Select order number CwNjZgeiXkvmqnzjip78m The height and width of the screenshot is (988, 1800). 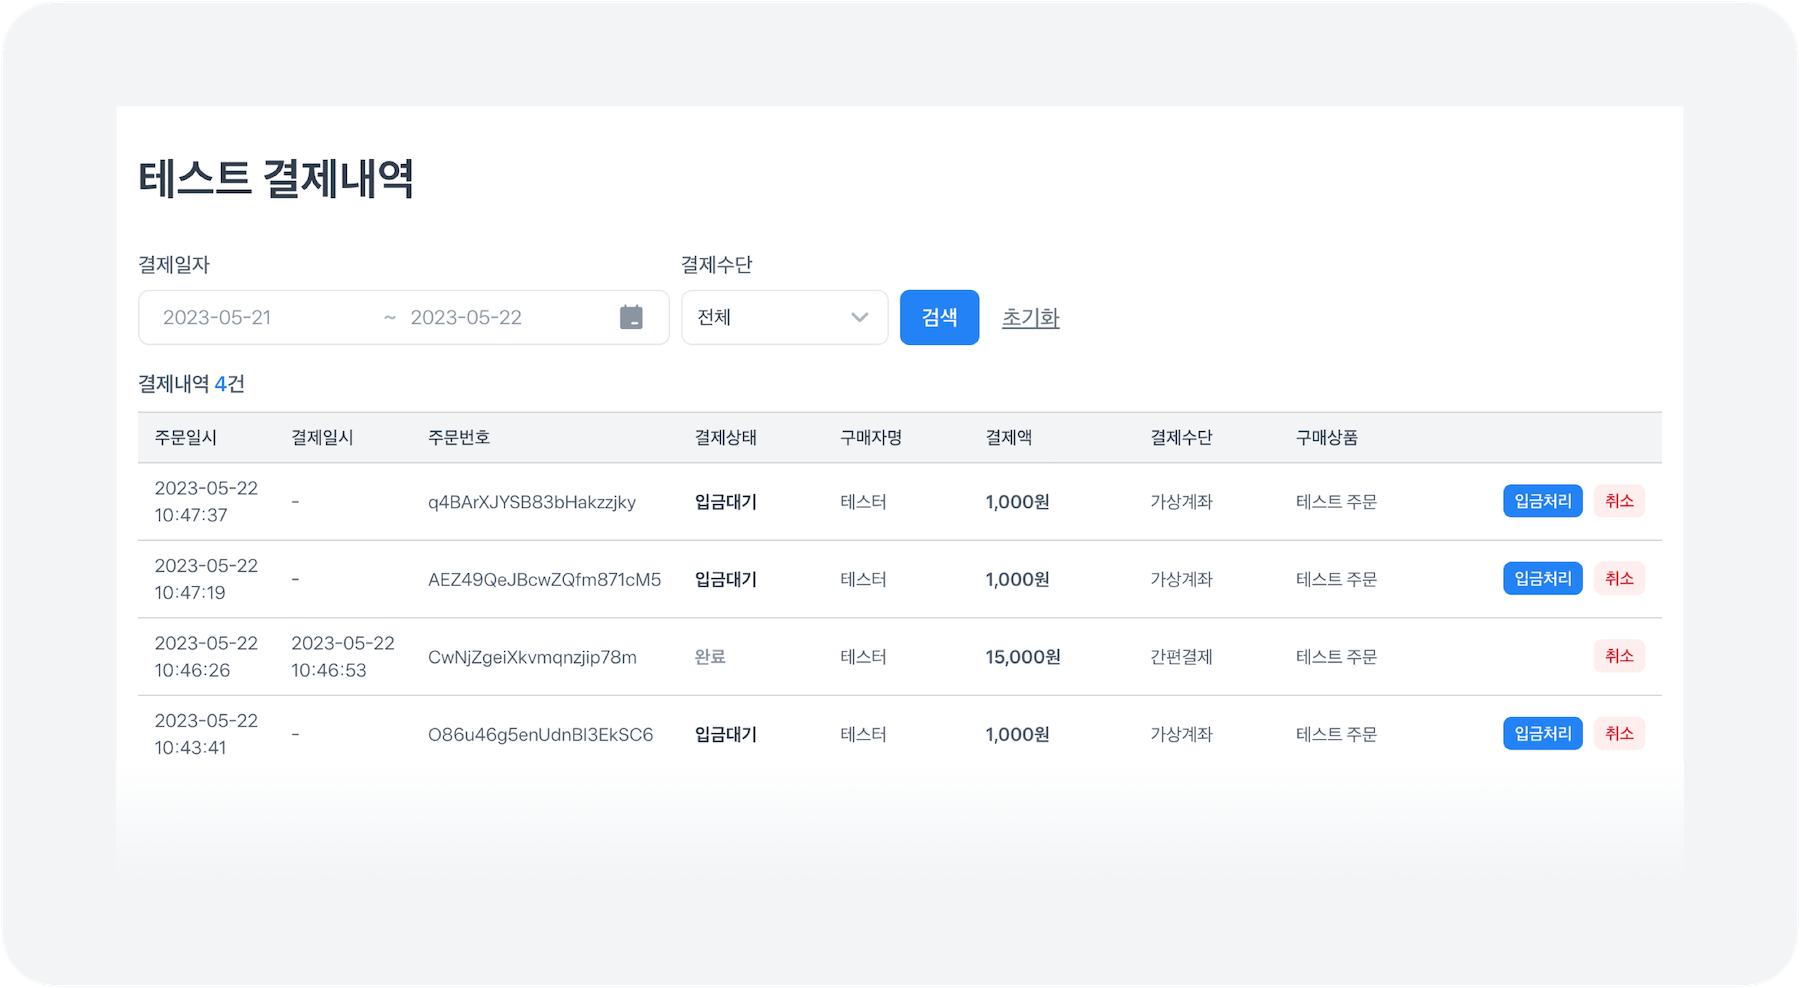click(532, 657)
